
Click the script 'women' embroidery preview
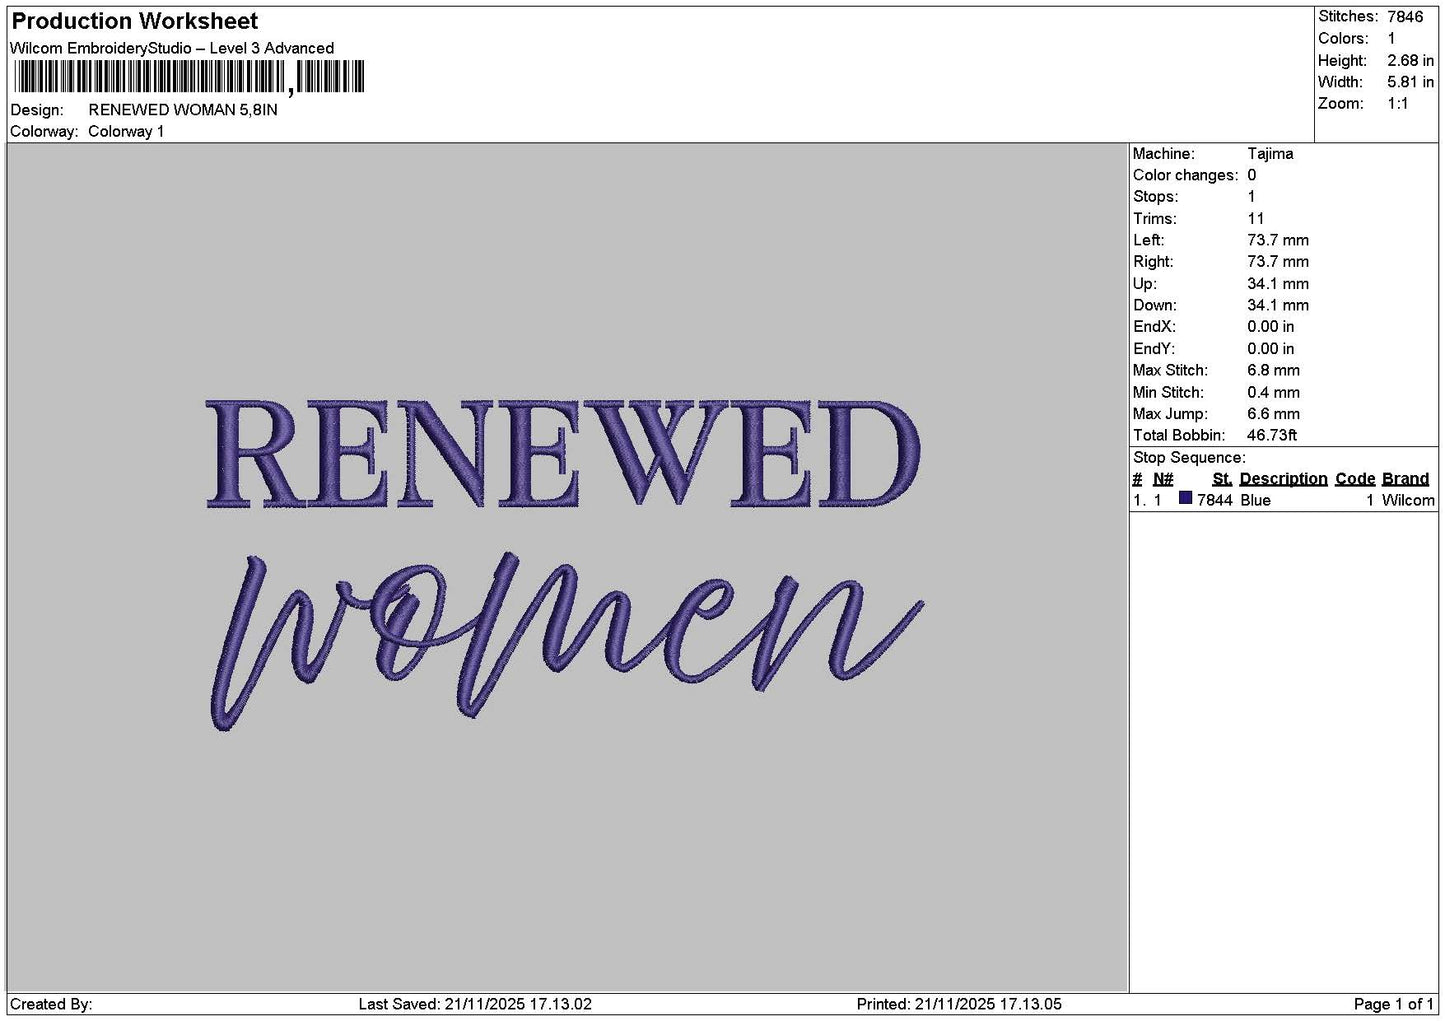[x=567, y=641]
